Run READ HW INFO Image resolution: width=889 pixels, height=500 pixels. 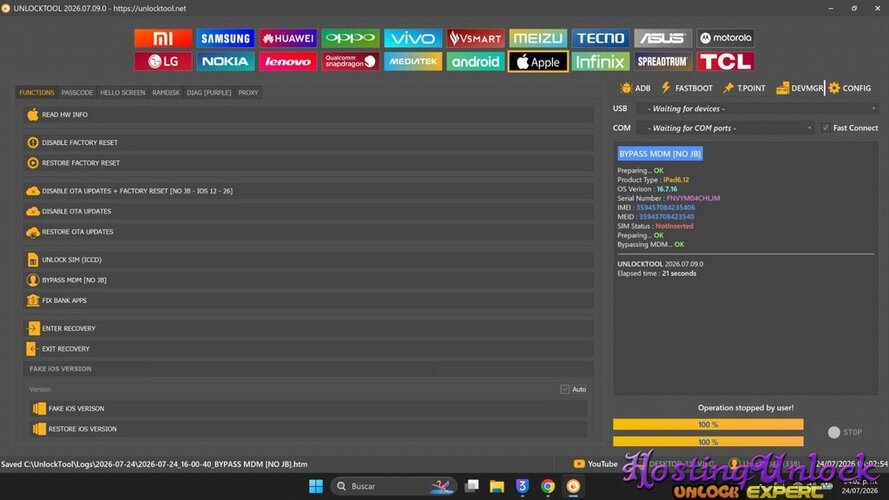(308, 115)
